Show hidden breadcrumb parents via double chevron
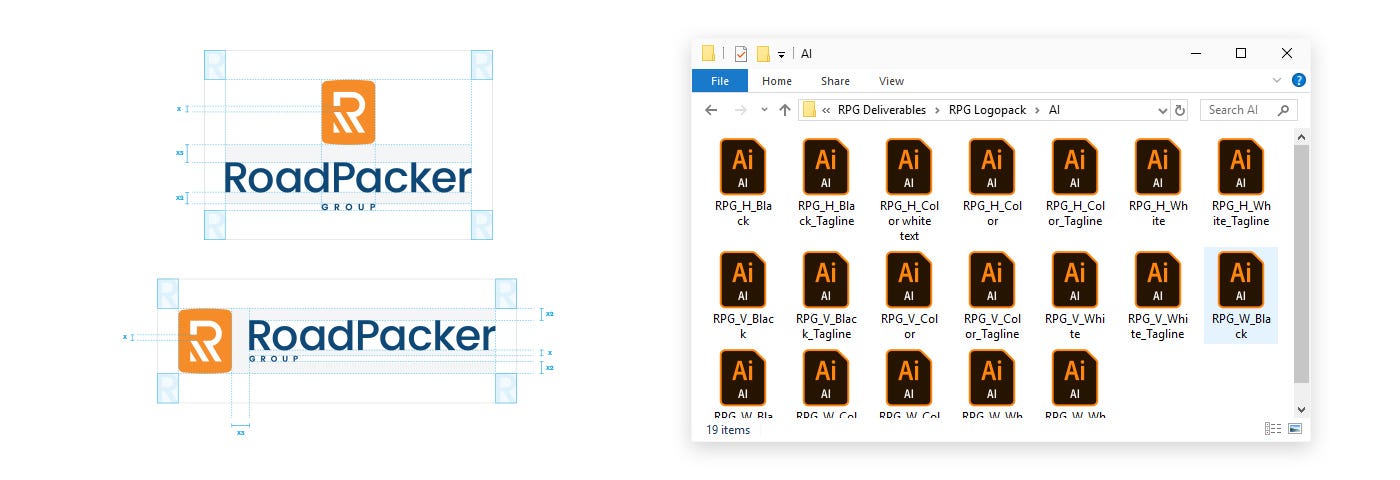Viewport: 1400px width, 480px height. pyautogui.click(x=827, y=110)
